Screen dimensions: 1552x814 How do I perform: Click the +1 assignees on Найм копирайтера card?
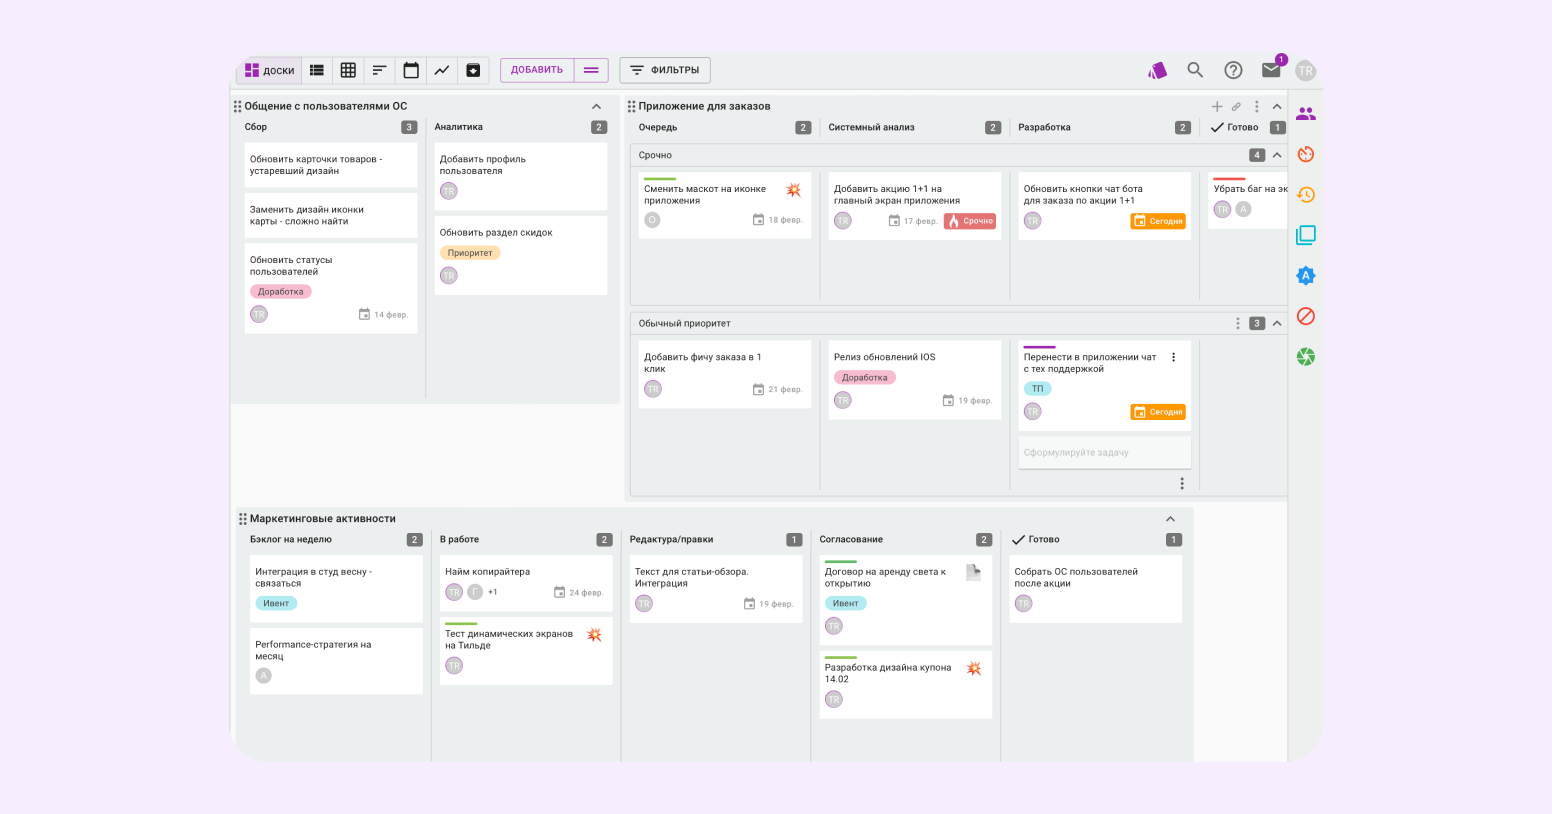pos(492,592)
